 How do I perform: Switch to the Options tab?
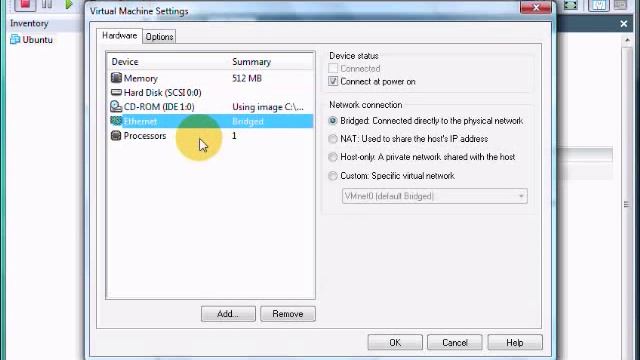click(x=159, y=37)
